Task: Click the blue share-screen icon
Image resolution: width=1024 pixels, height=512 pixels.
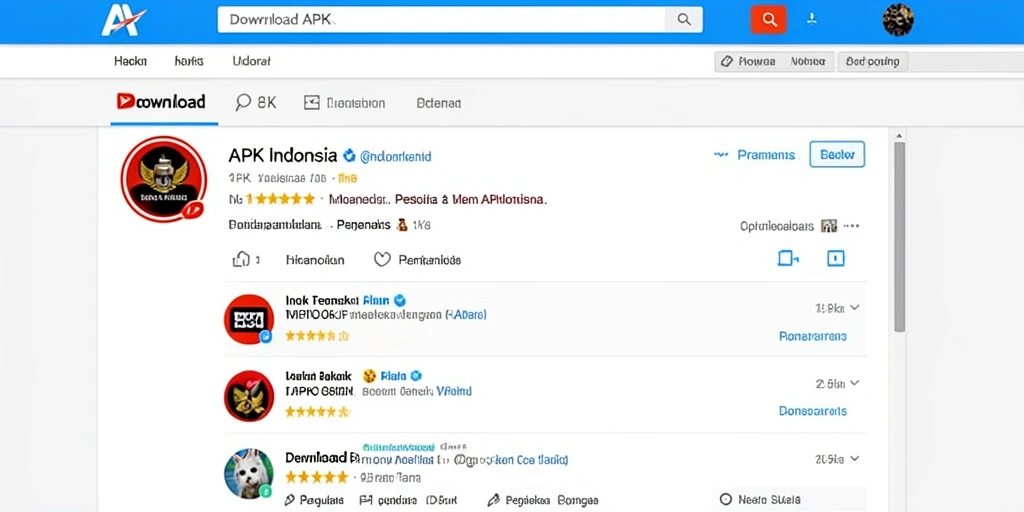Action: click(788, 259)
